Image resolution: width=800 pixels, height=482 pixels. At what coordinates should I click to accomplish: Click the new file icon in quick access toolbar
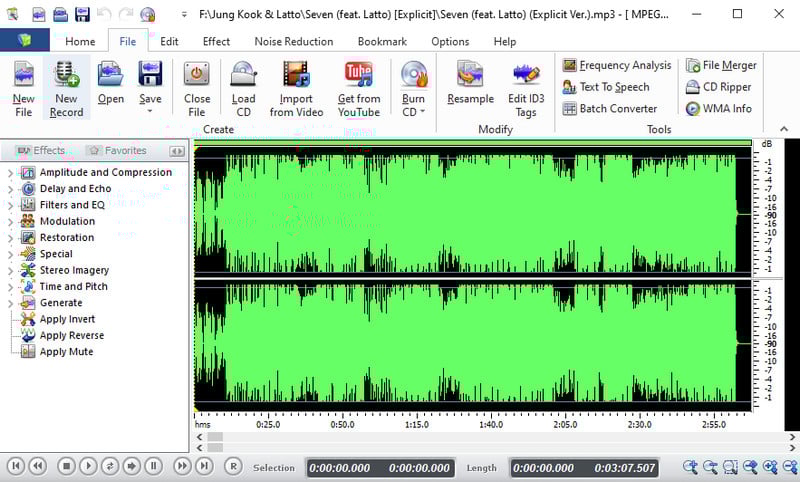click(39, 14)
